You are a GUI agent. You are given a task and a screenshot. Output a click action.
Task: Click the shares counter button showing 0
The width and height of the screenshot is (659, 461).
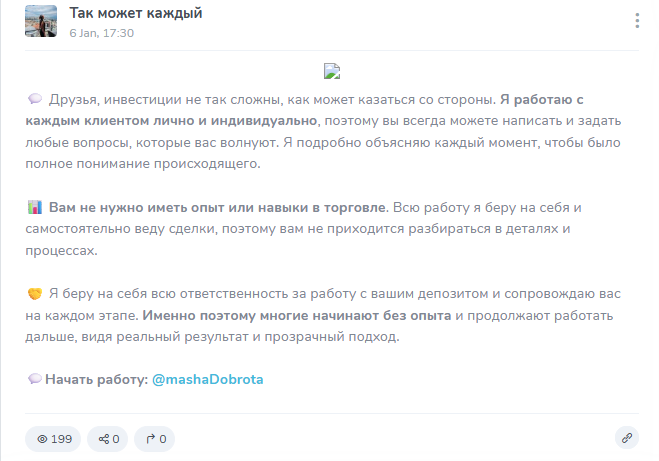click(108, 439)
